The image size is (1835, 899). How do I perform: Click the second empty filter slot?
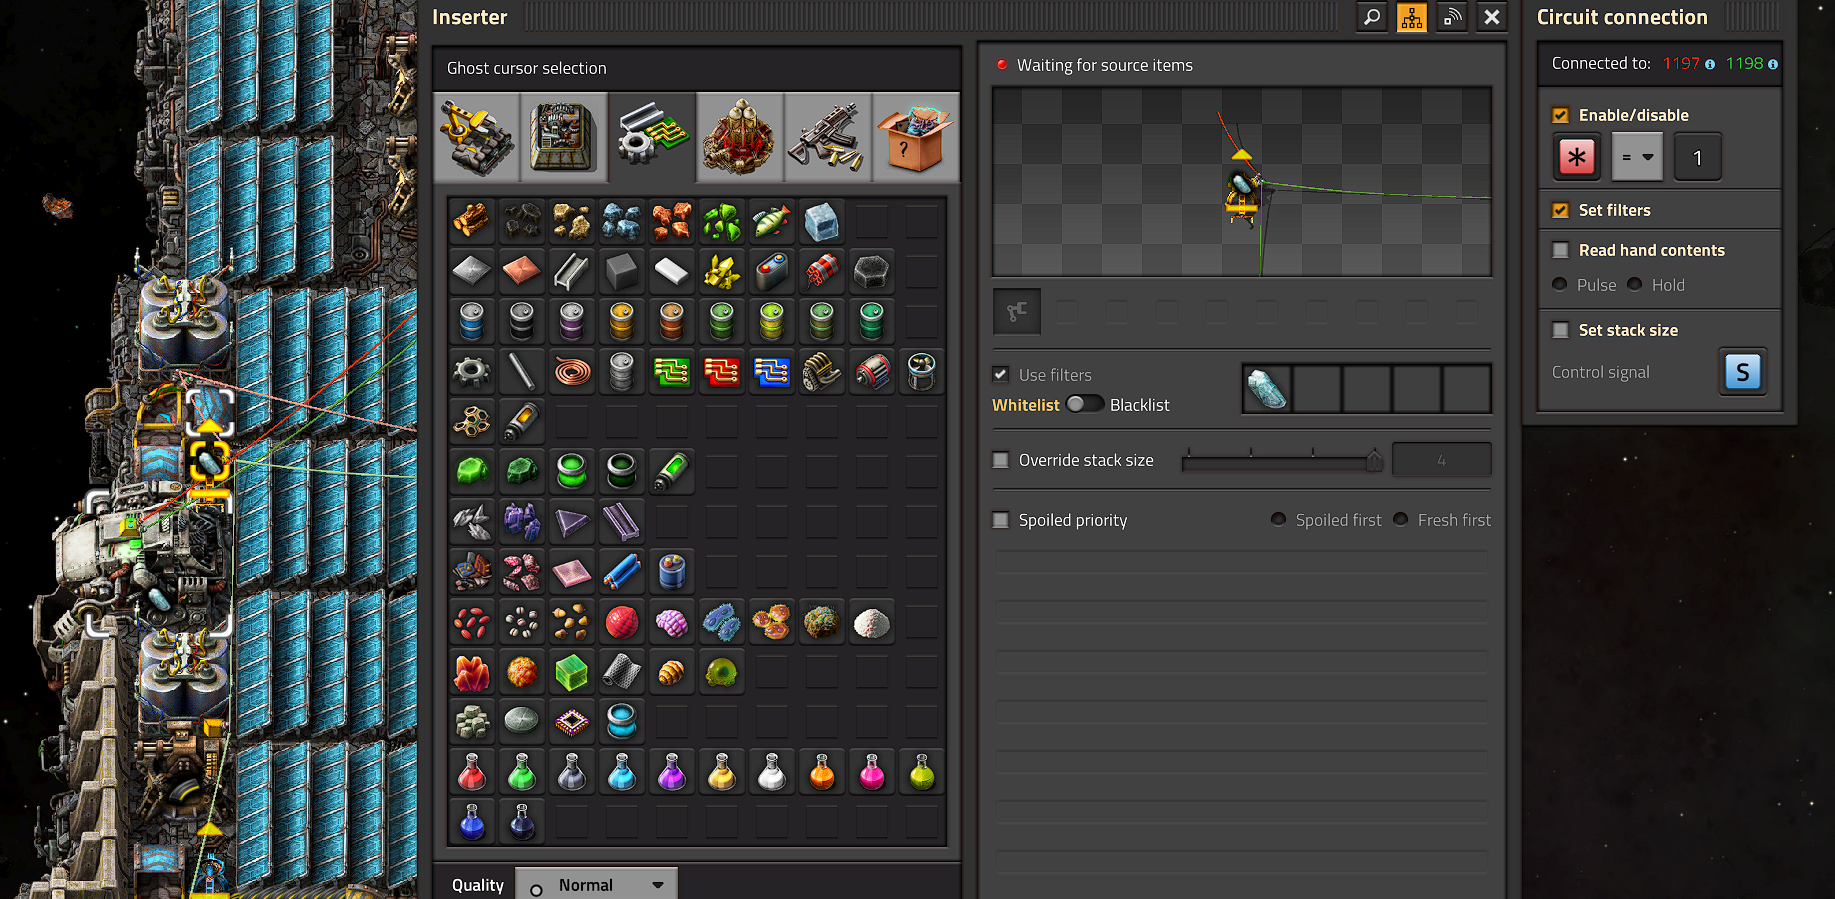tap(1317, 389)
